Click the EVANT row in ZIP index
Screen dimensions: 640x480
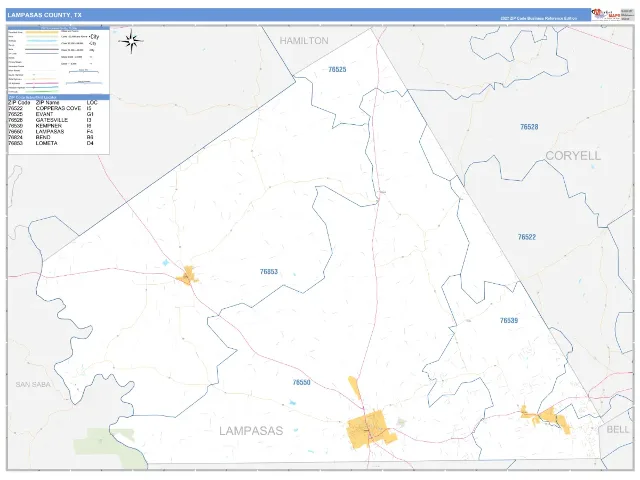(51, 114)
